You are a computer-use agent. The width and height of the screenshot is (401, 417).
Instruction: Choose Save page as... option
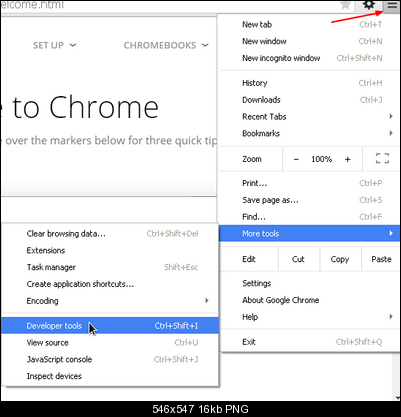click(x=309, y=200)
